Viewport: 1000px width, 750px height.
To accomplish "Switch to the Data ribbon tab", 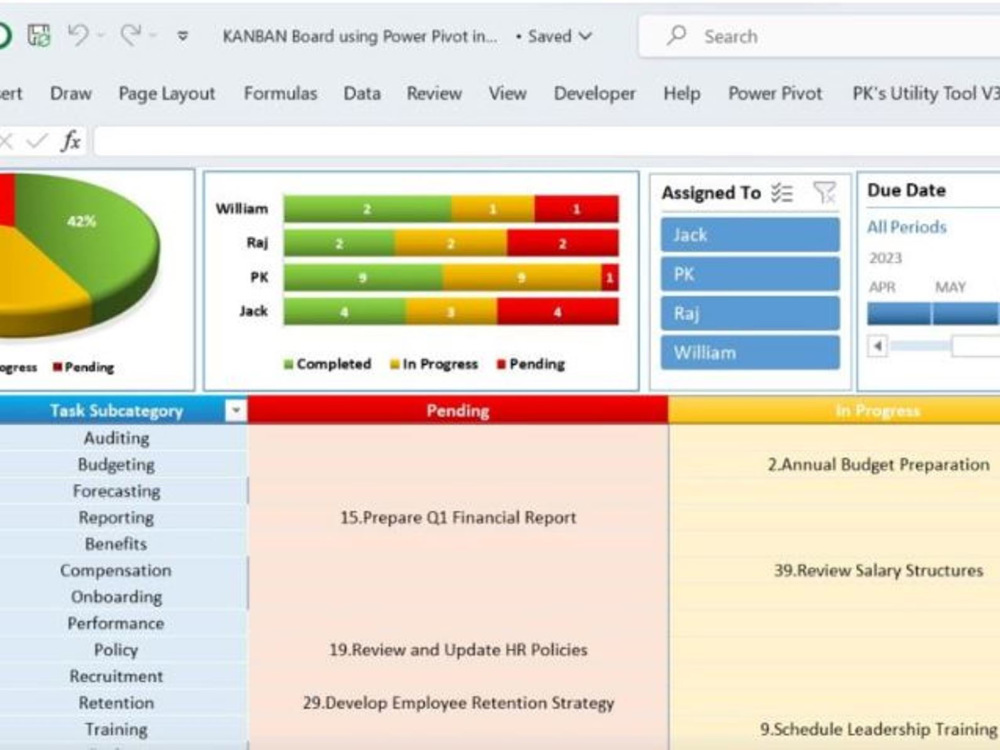I will pos(361,93).
